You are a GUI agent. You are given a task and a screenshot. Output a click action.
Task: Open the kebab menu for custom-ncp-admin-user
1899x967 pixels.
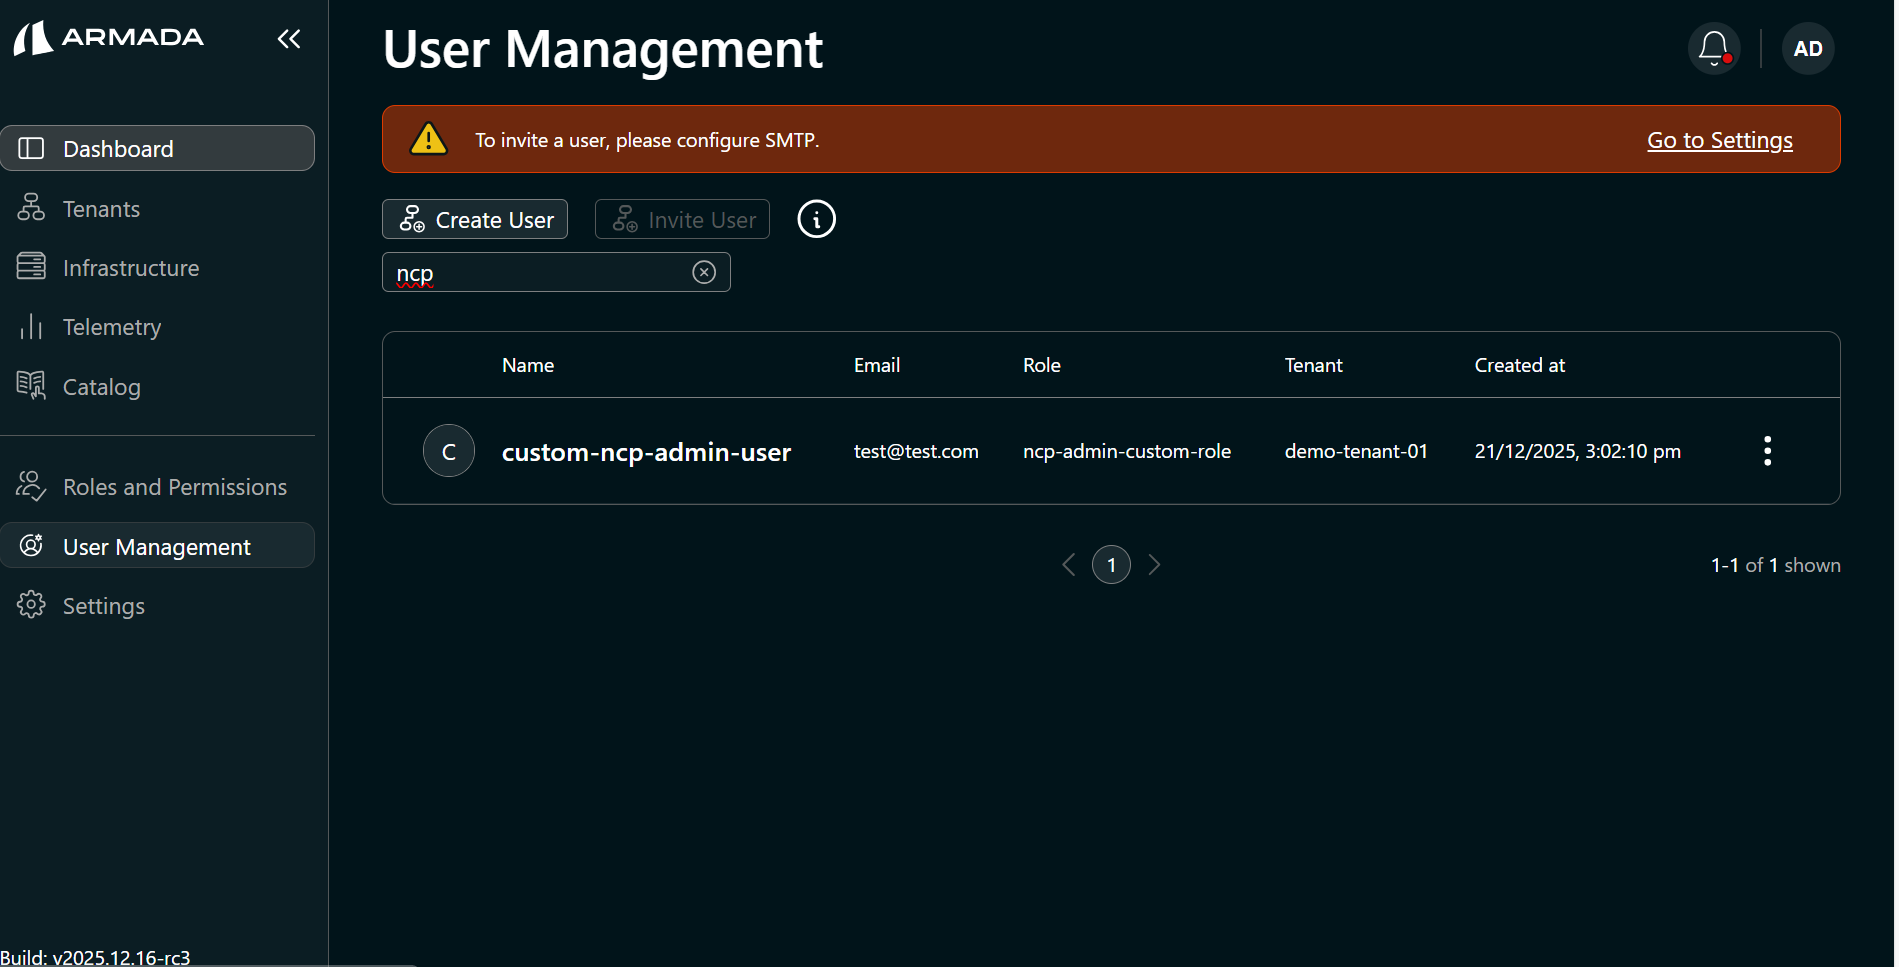click(1767, 451)
